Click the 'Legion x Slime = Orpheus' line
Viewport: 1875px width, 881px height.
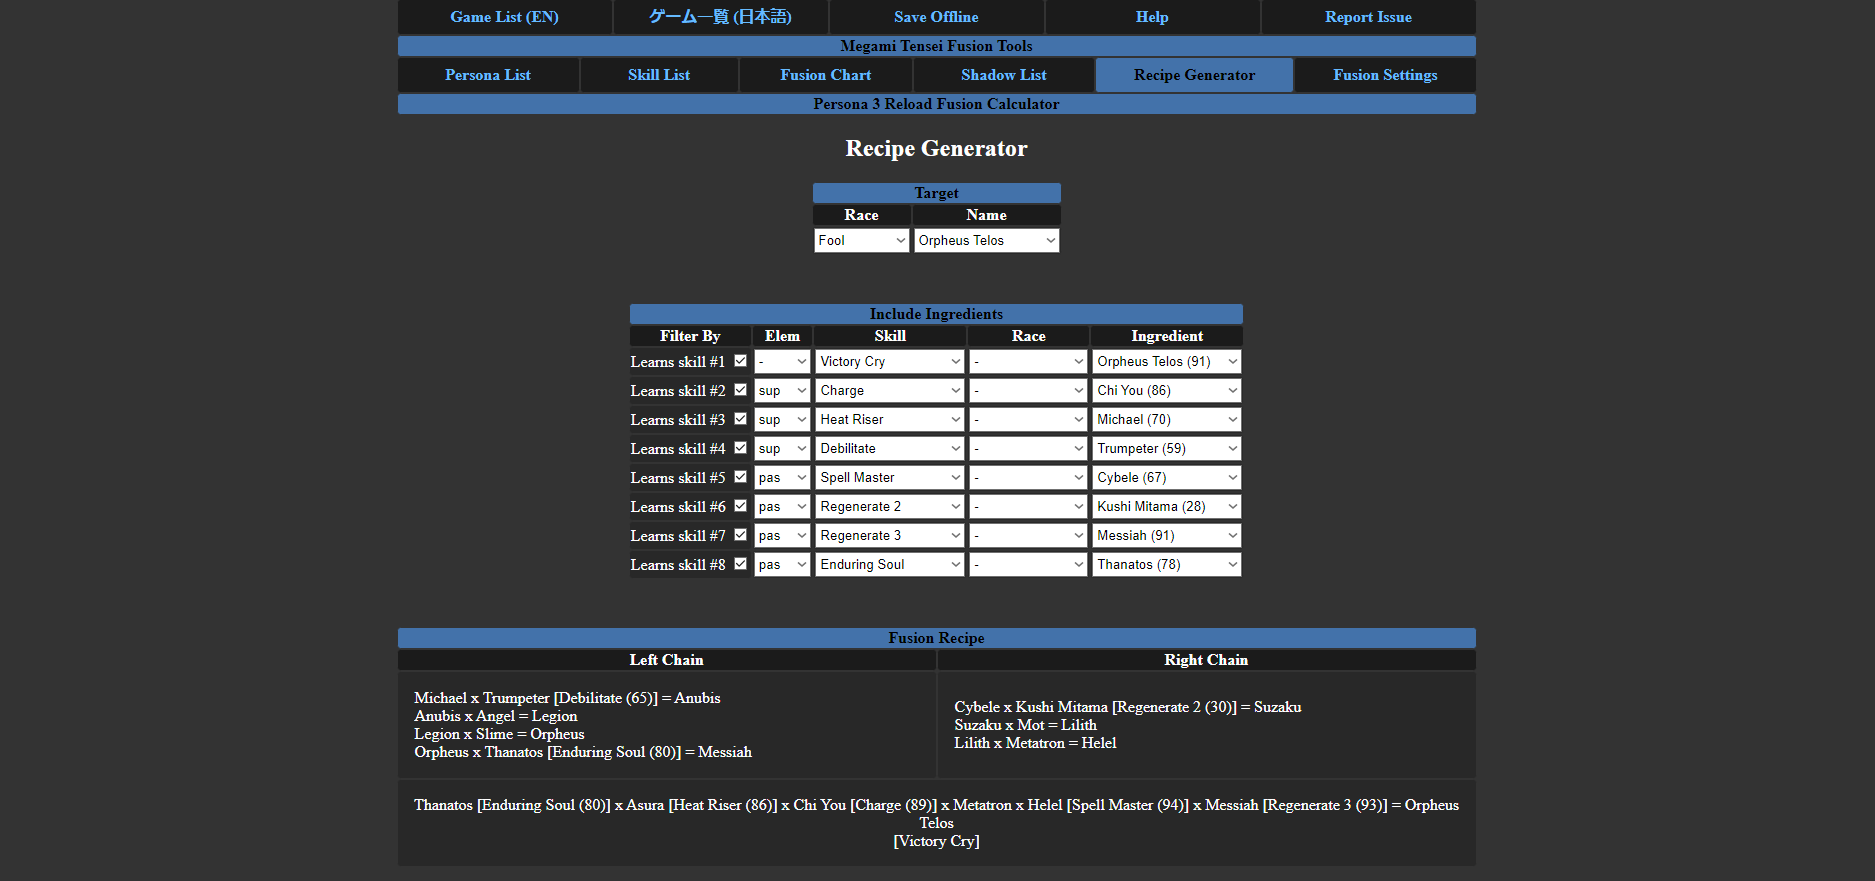click(x=499, y=734)
